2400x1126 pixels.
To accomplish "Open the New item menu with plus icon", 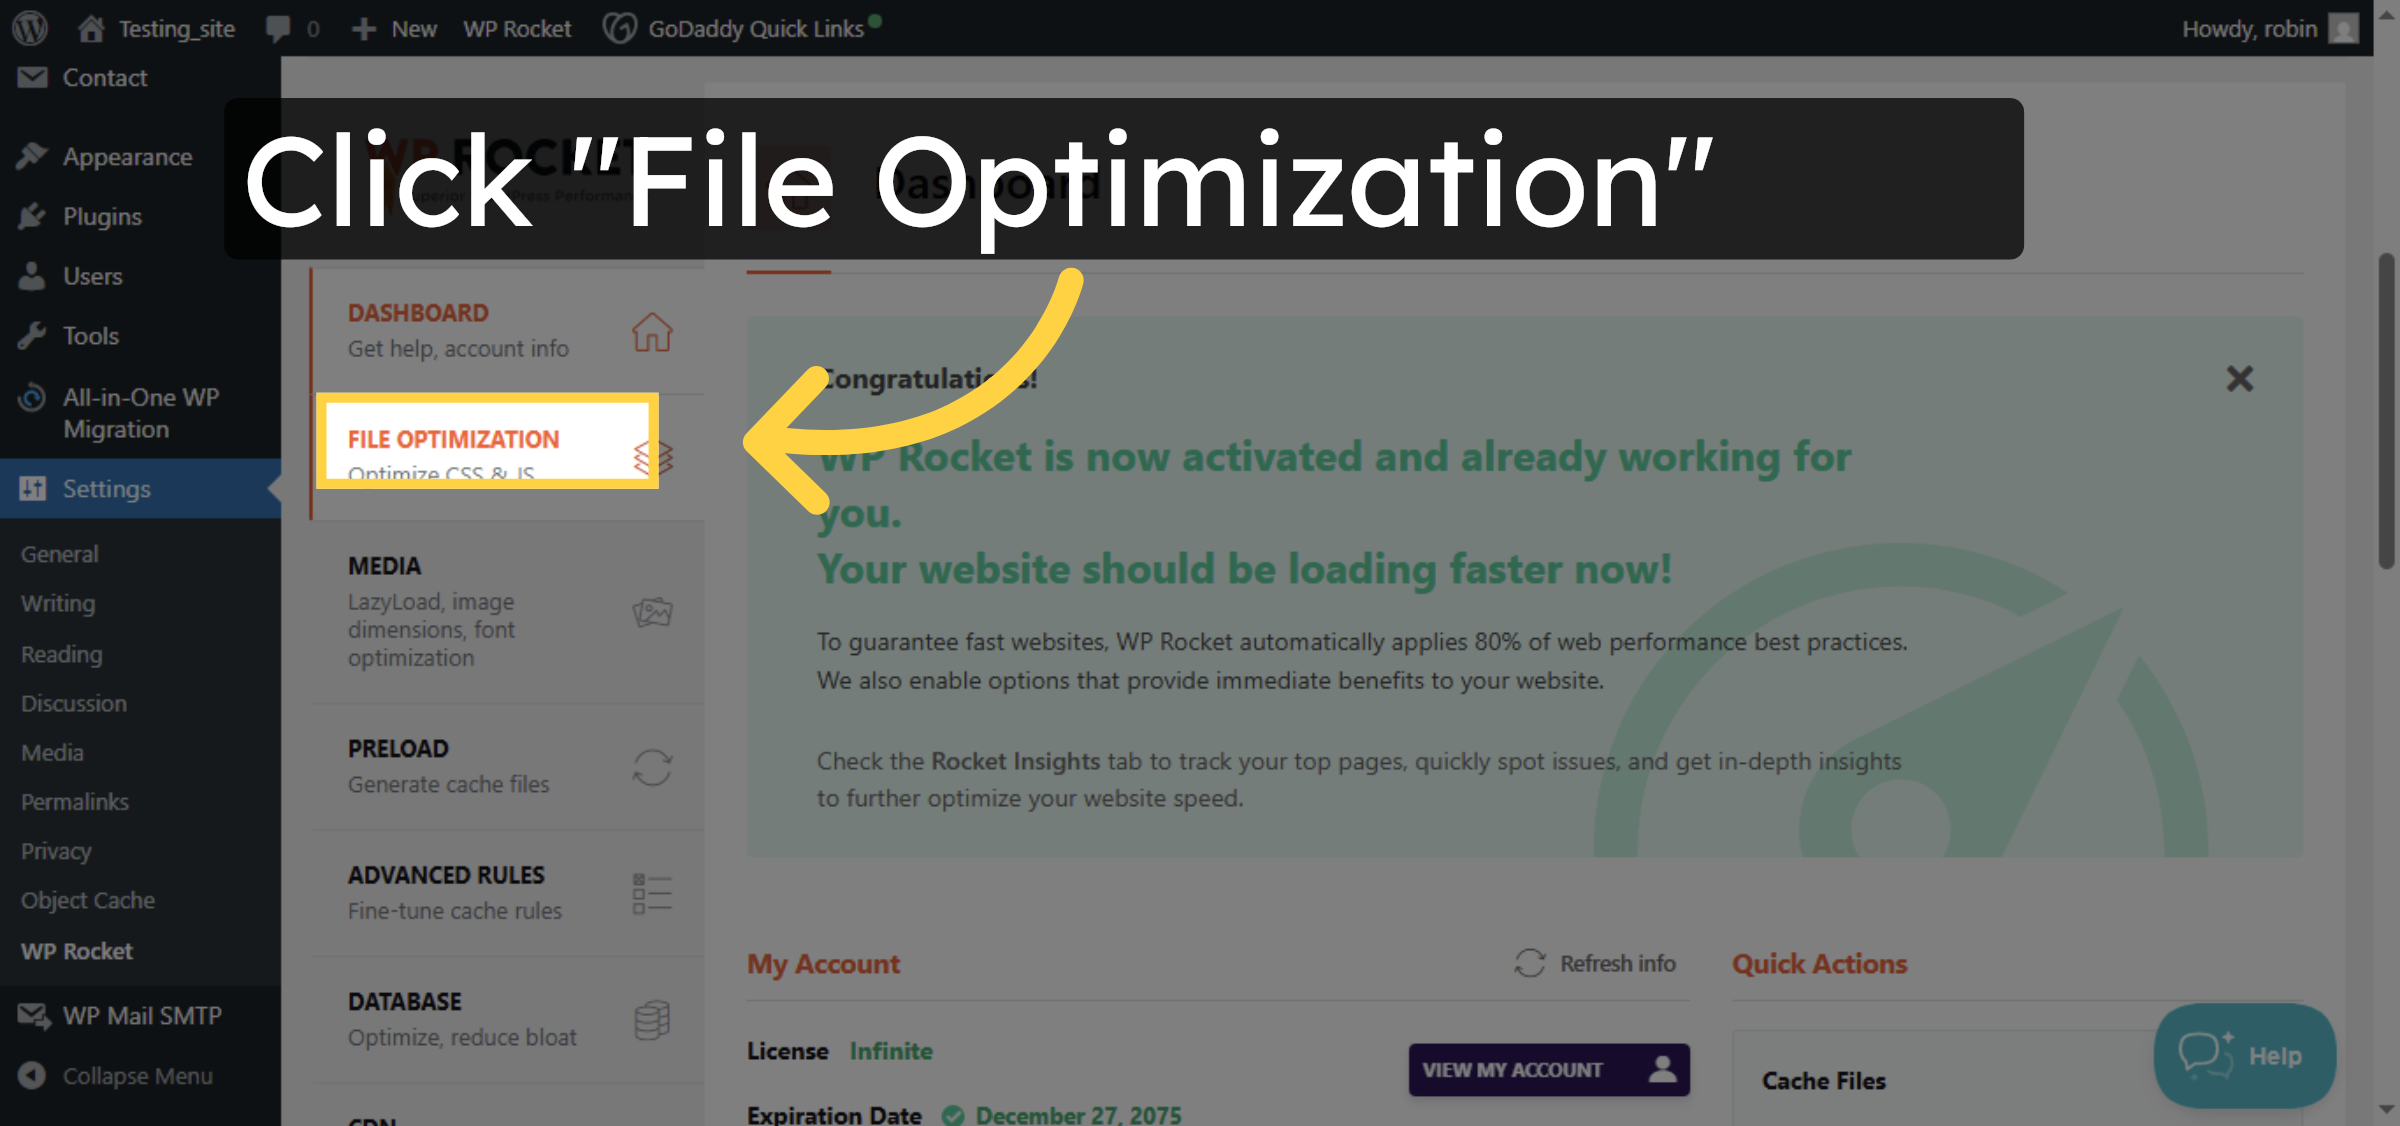I will (x=394, y=27).
